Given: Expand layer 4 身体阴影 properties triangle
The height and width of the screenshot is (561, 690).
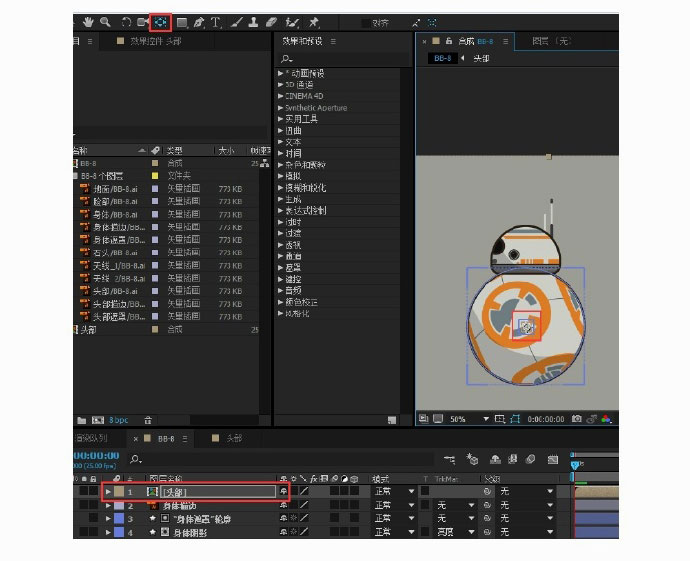Looking at the screenshot, I should click(108, 532).
